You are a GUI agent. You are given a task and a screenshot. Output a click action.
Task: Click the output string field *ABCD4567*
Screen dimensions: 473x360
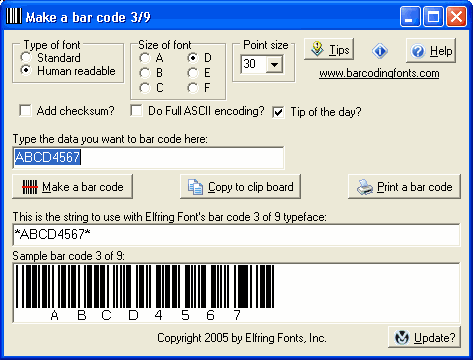(236, 235)
